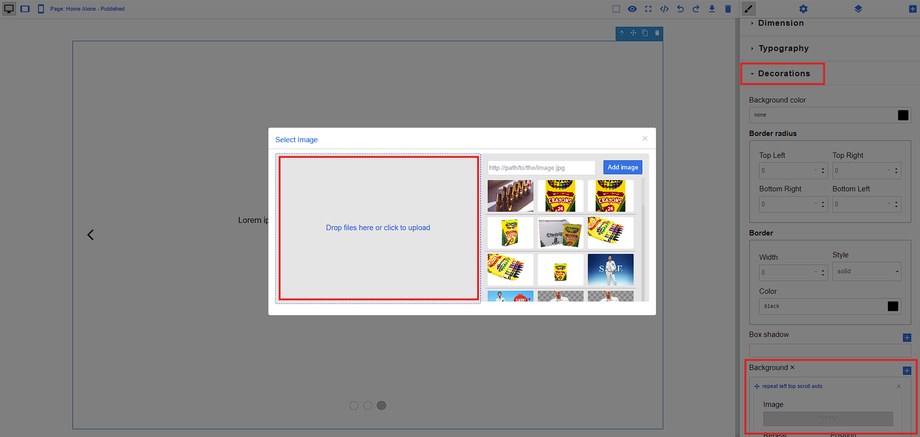Open Top Right radius unit dropdown
This screenshot has width=920, height=437.
(x=889, y=171)
